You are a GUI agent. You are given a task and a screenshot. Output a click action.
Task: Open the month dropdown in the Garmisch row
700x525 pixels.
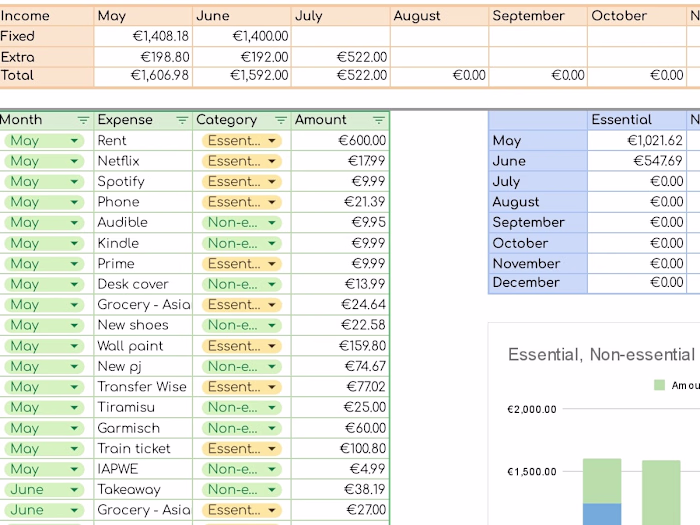[x=74, y=428]
